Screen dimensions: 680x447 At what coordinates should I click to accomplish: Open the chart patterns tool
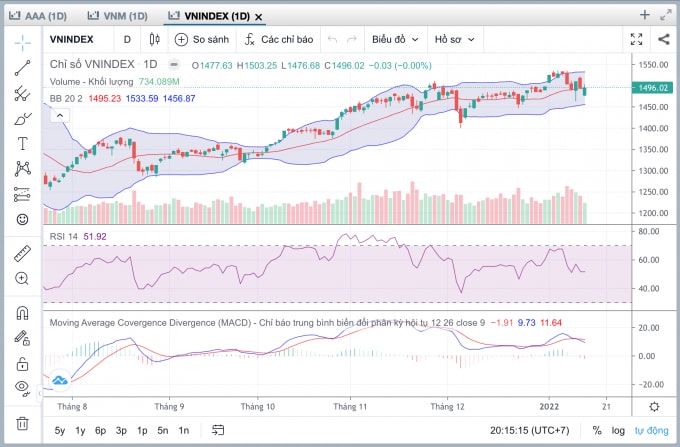point(23,169)
